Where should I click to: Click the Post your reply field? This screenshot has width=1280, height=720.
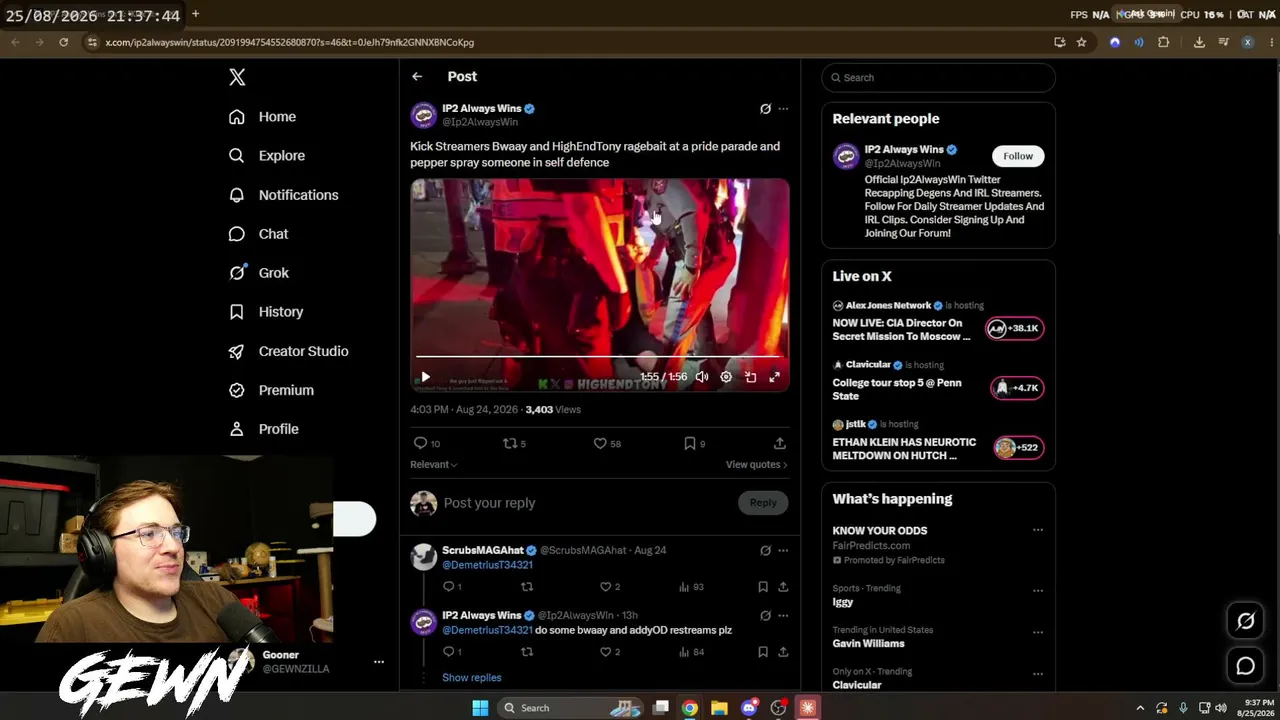pos(587,503)
